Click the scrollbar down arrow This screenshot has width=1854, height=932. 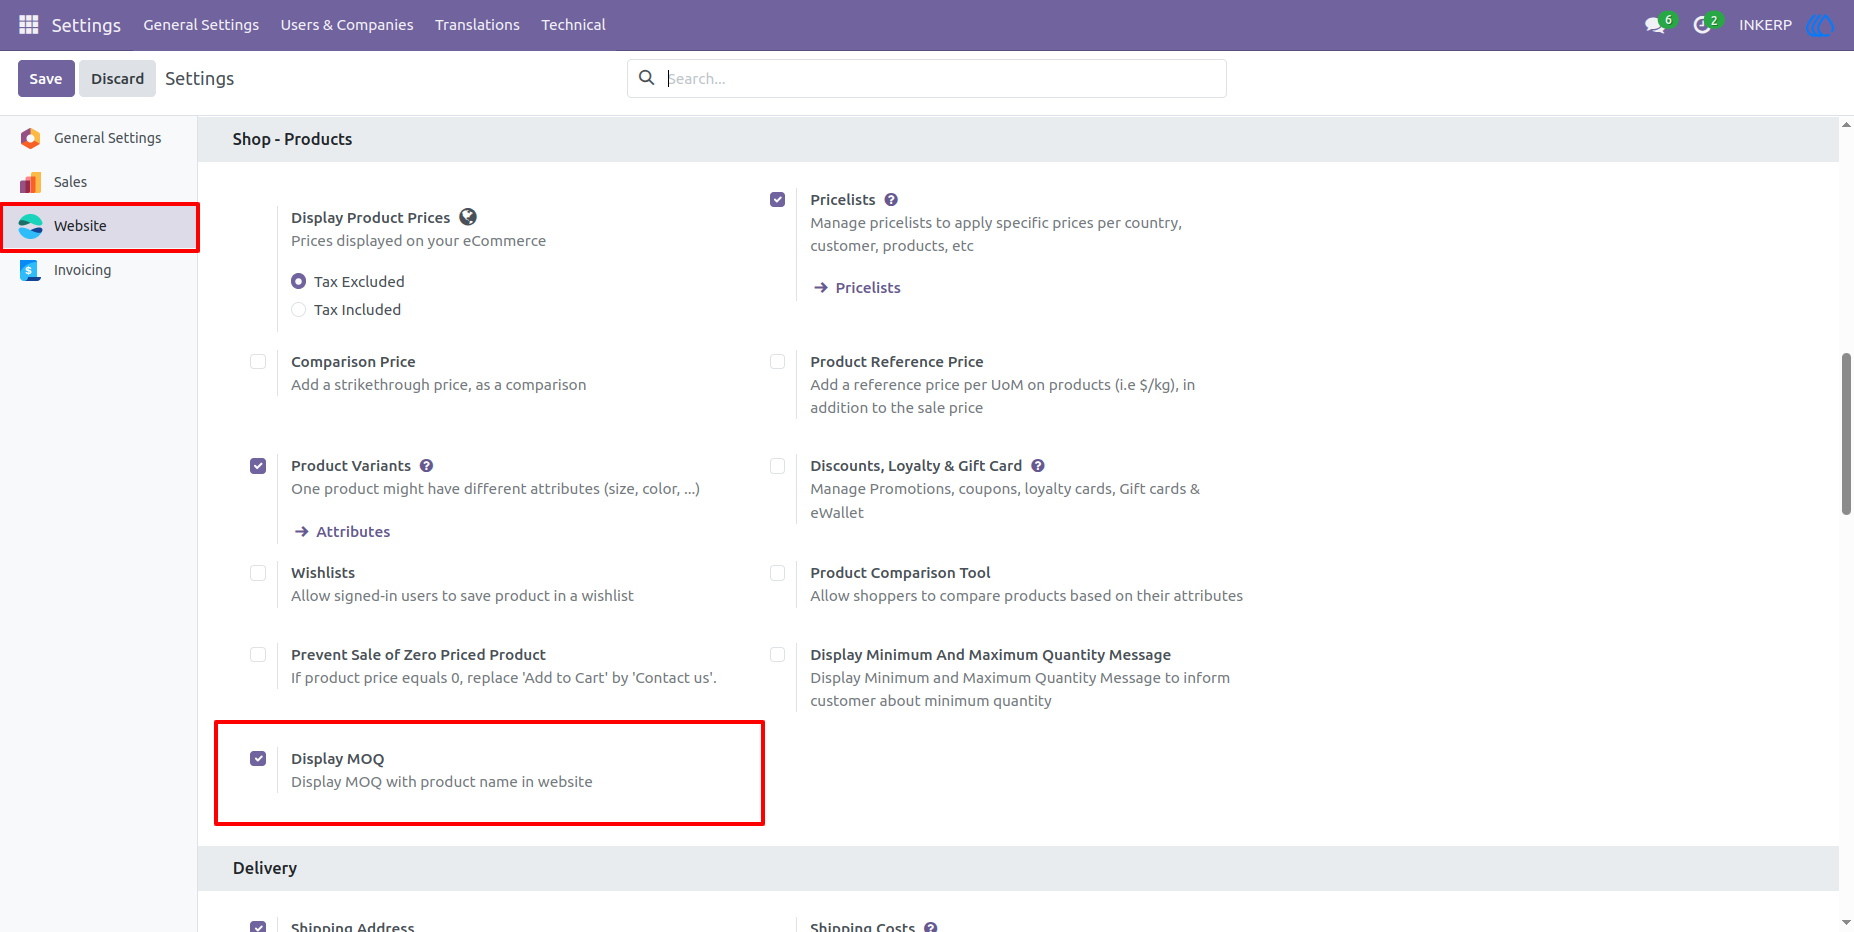click(x=1846, y=923)
